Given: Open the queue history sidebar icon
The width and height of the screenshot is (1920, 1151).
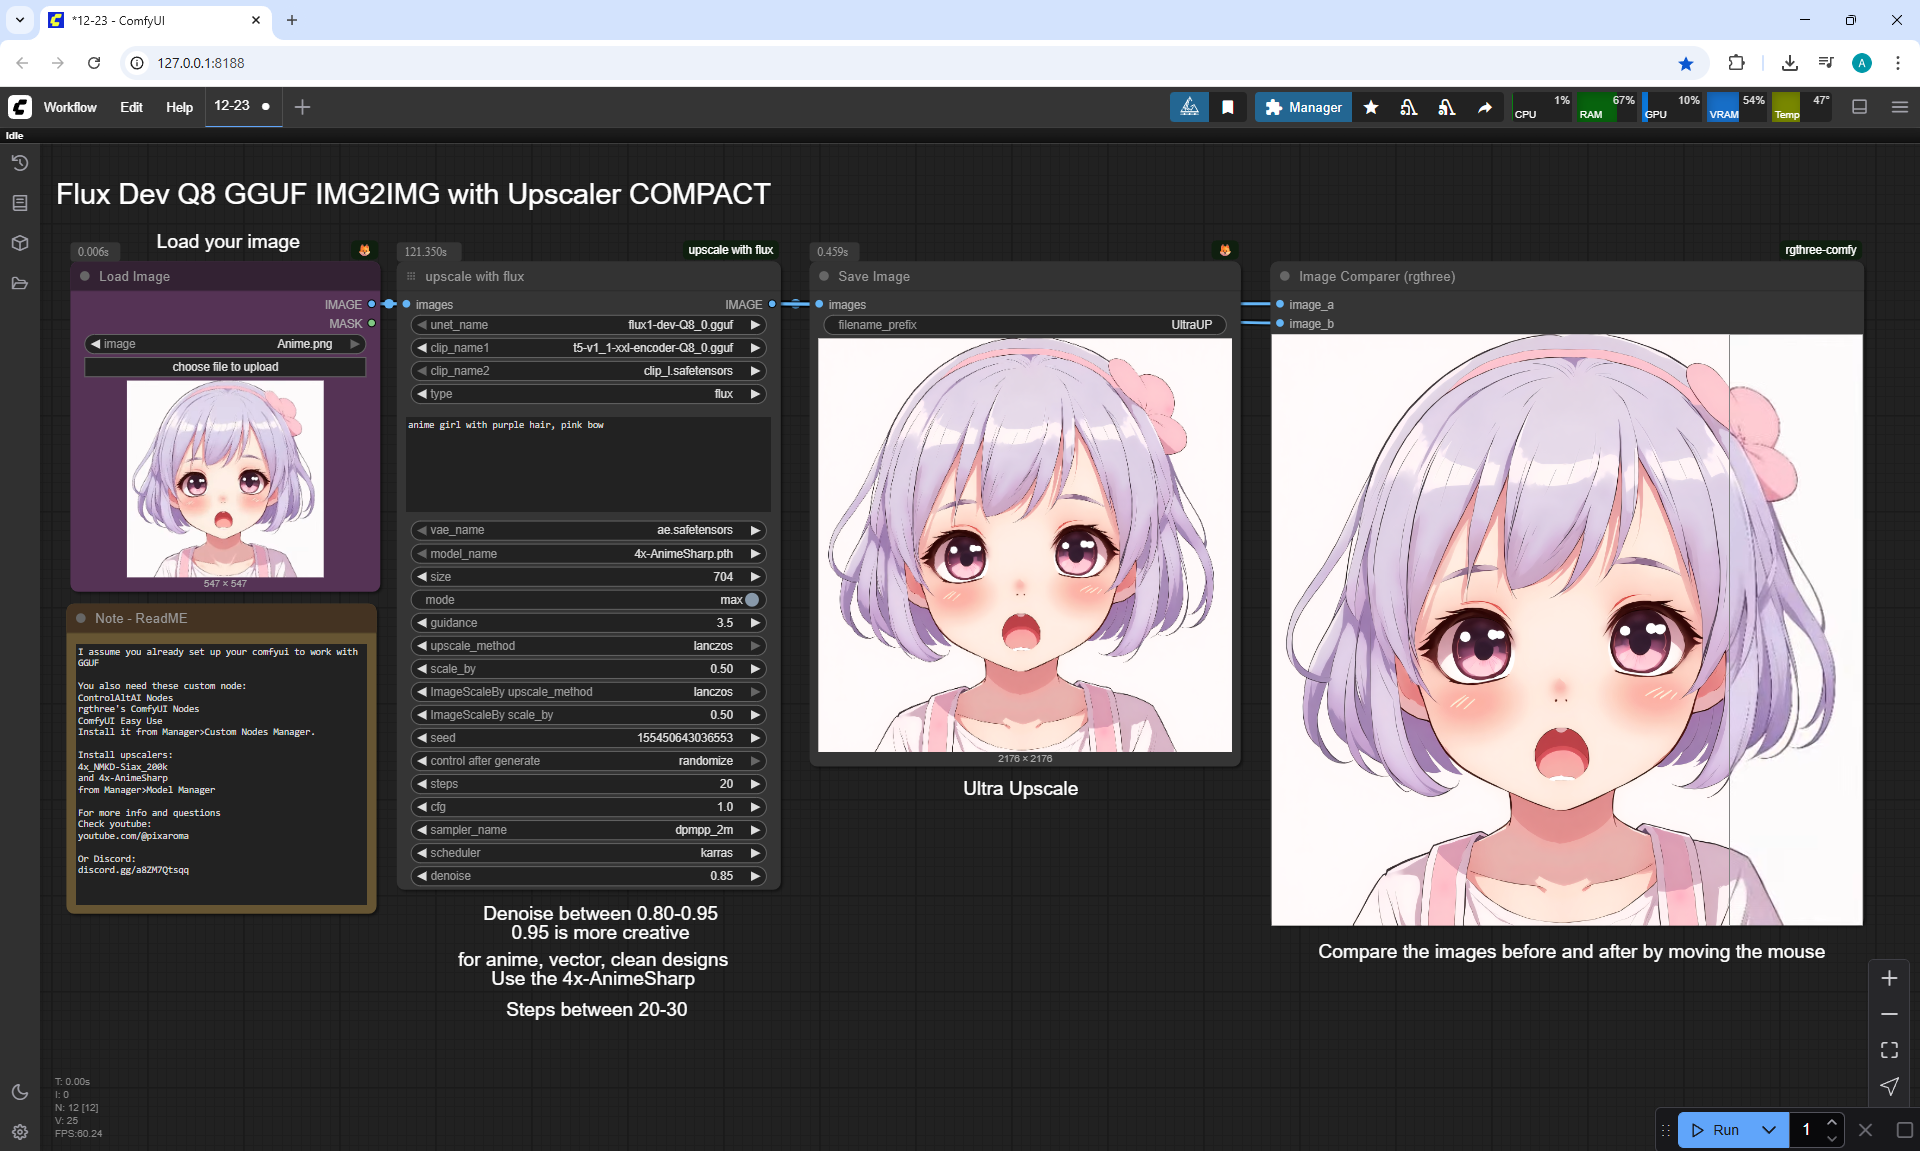Looking at the screenshot, I should tap(20, 163).
